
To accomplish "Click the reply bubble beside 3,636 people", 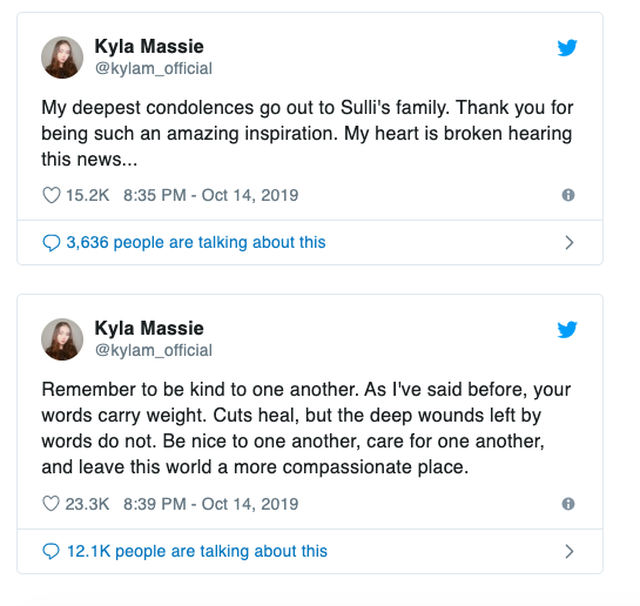I will pos(51,242).
